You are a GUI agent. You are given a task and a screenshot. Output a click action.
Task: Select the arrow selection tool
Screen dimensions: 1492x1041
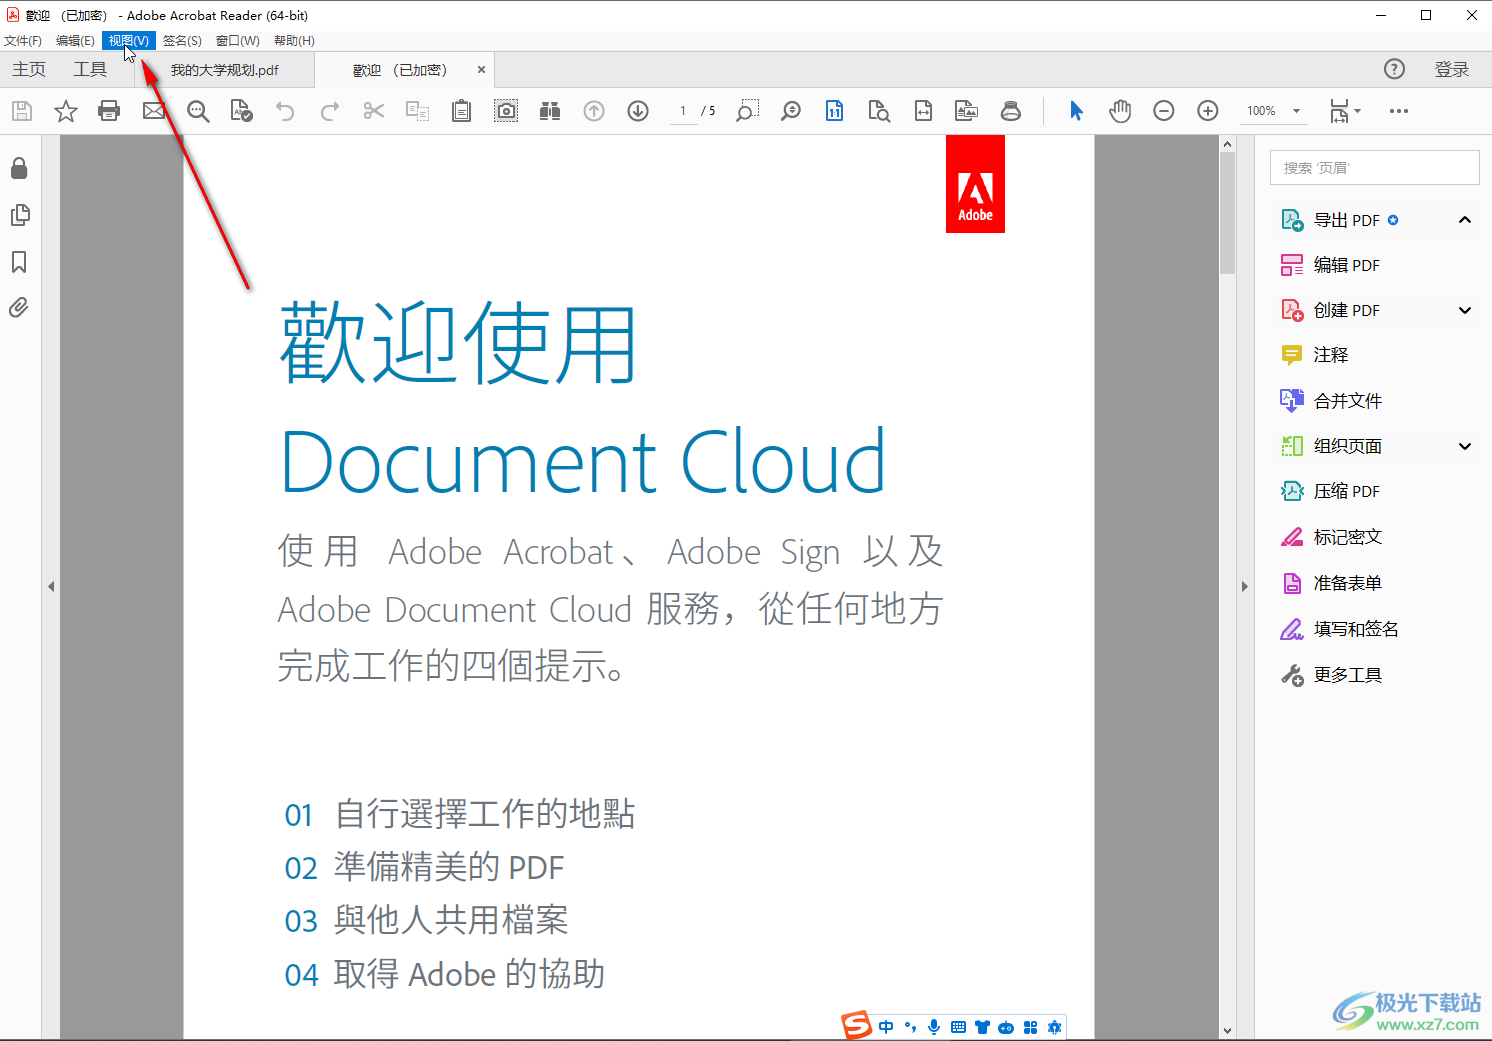[1076, 111]
